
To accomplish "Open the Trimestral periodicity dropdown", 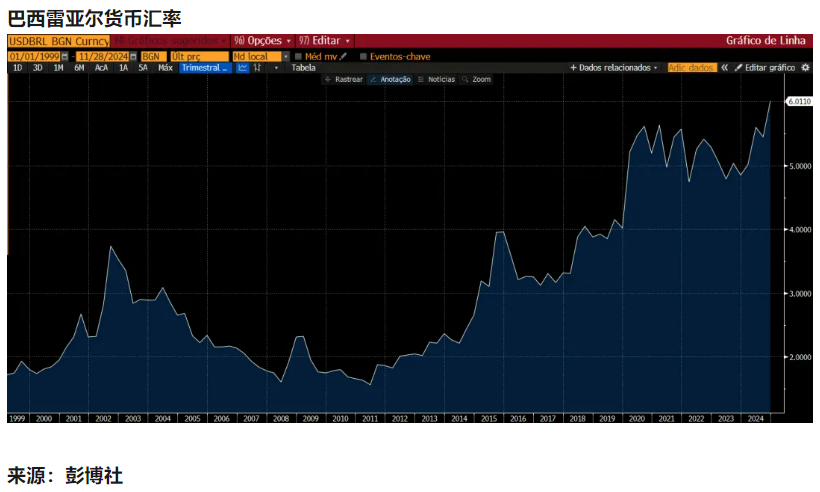I will pyautogui.click(x=206, y=68).
